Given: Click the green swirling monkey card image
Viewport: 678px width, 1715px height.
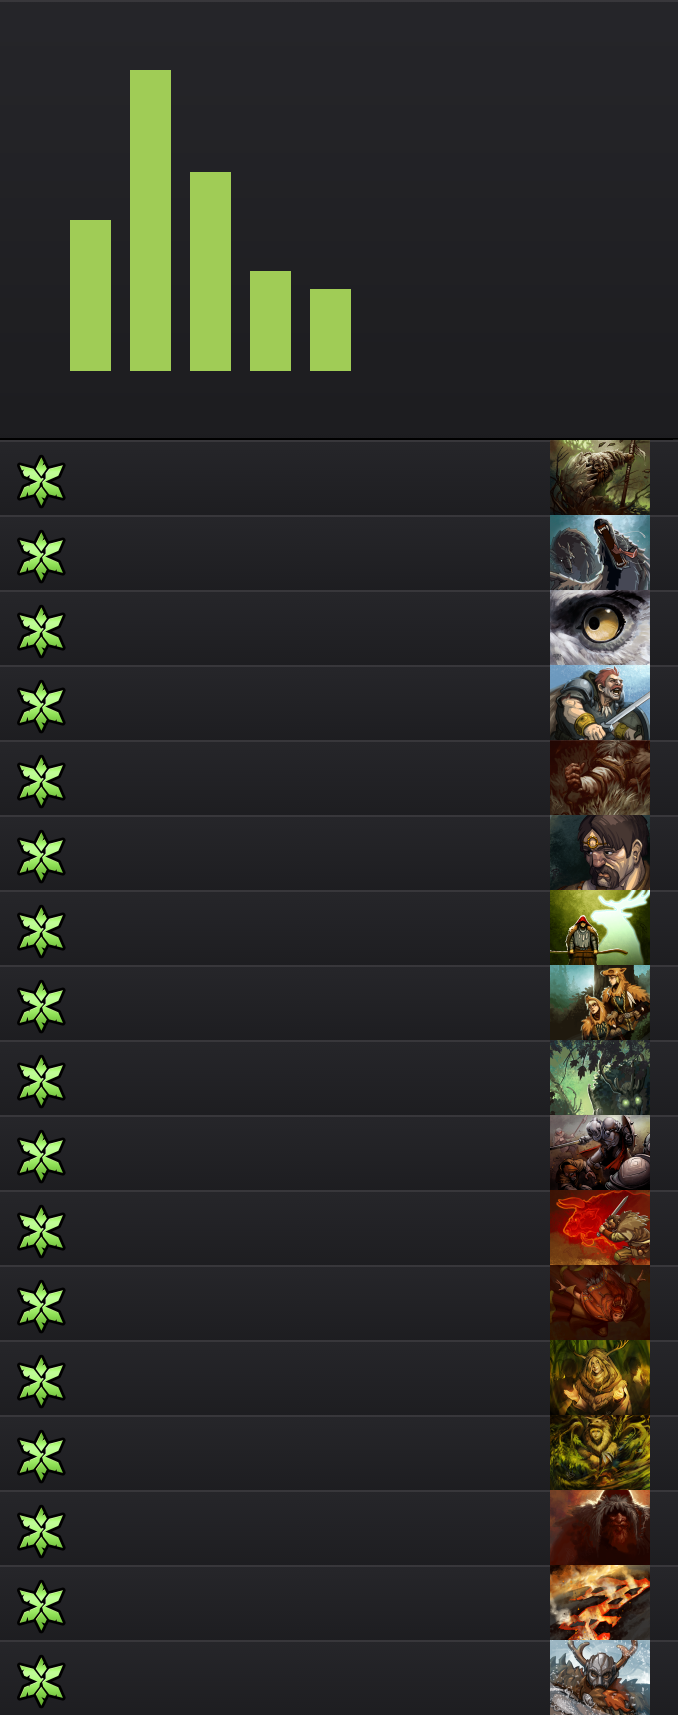Looking at the screenshot, I should pyautogui.click(x=600, y=1453).
